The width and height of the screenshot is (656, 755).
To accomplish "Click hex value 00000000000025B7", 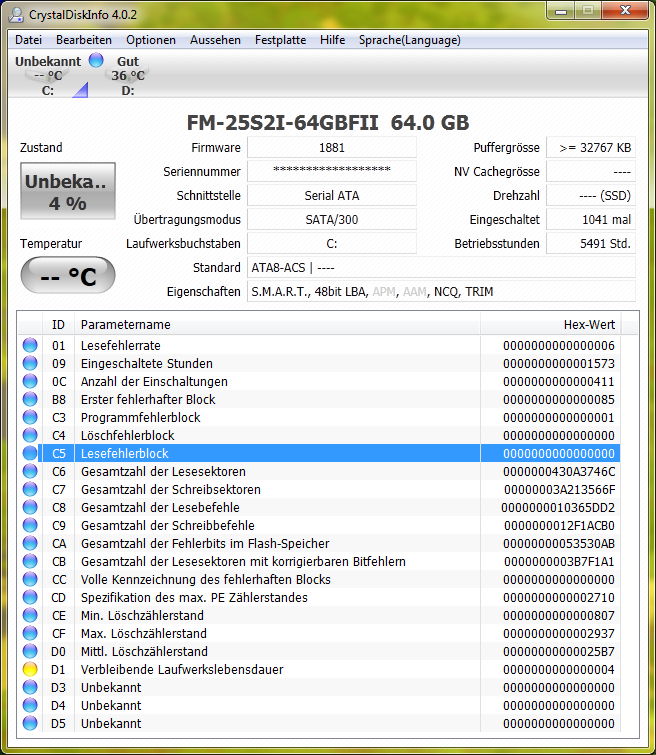I will click(x=559, y=651).
